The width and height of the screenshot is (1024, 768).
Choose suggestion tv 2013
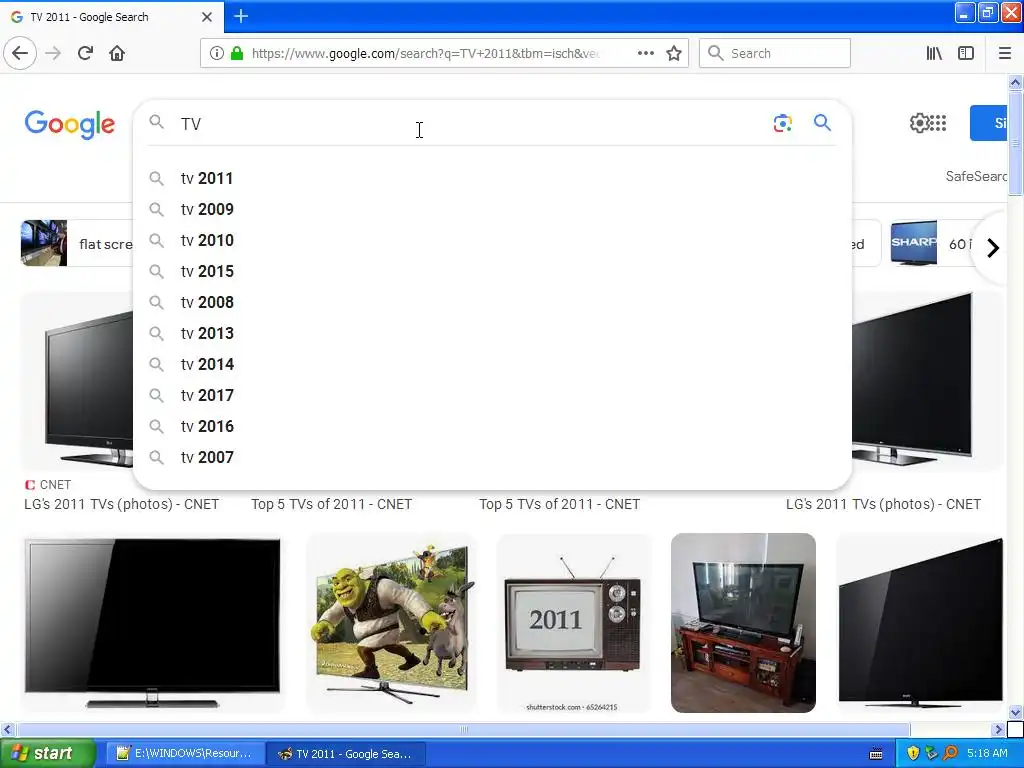(x=492, y=333)
